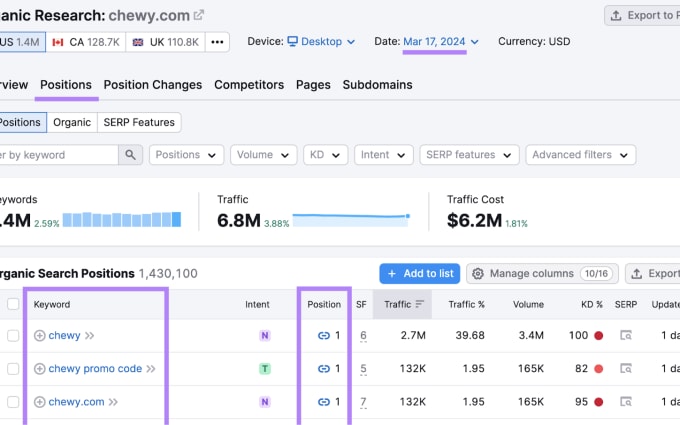Click N intent badge for chewy.com
The image size is (680, 425).
click(x=265, y=402)
